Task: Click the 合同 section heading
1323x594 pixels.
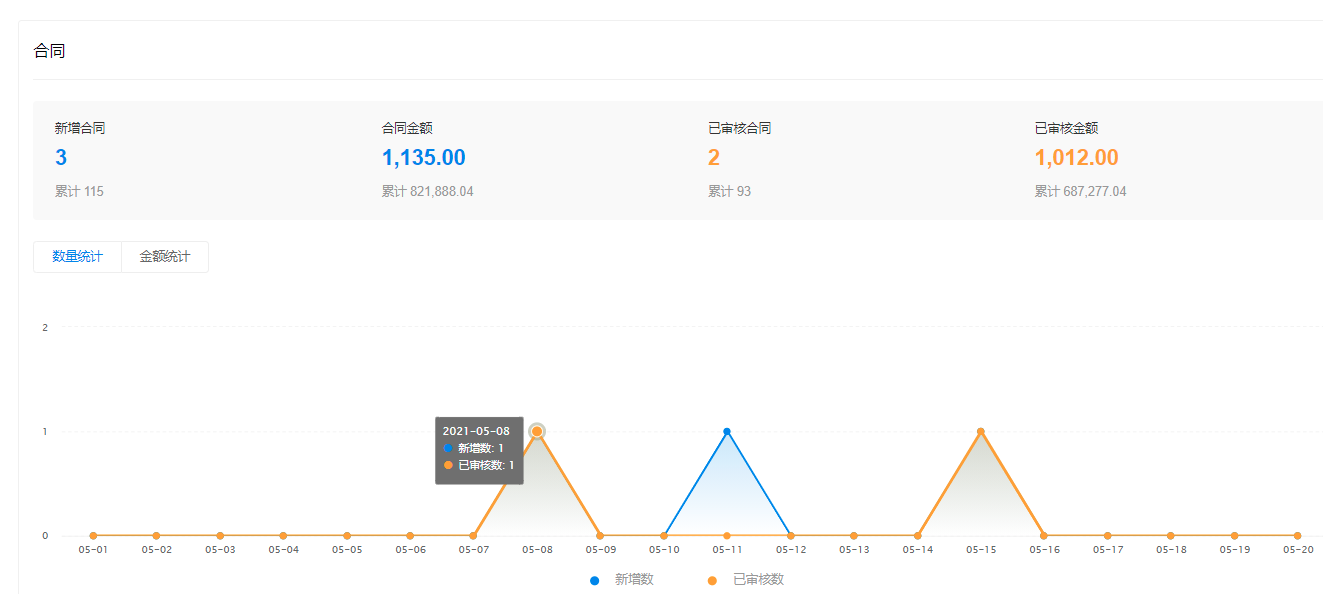Action: (49, 51)
